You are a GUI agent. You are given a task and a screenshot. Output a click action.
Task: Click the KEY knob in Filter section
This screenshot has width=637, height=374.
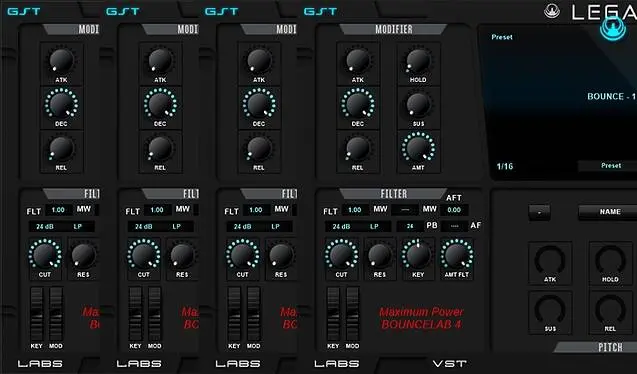coord(418,255)
